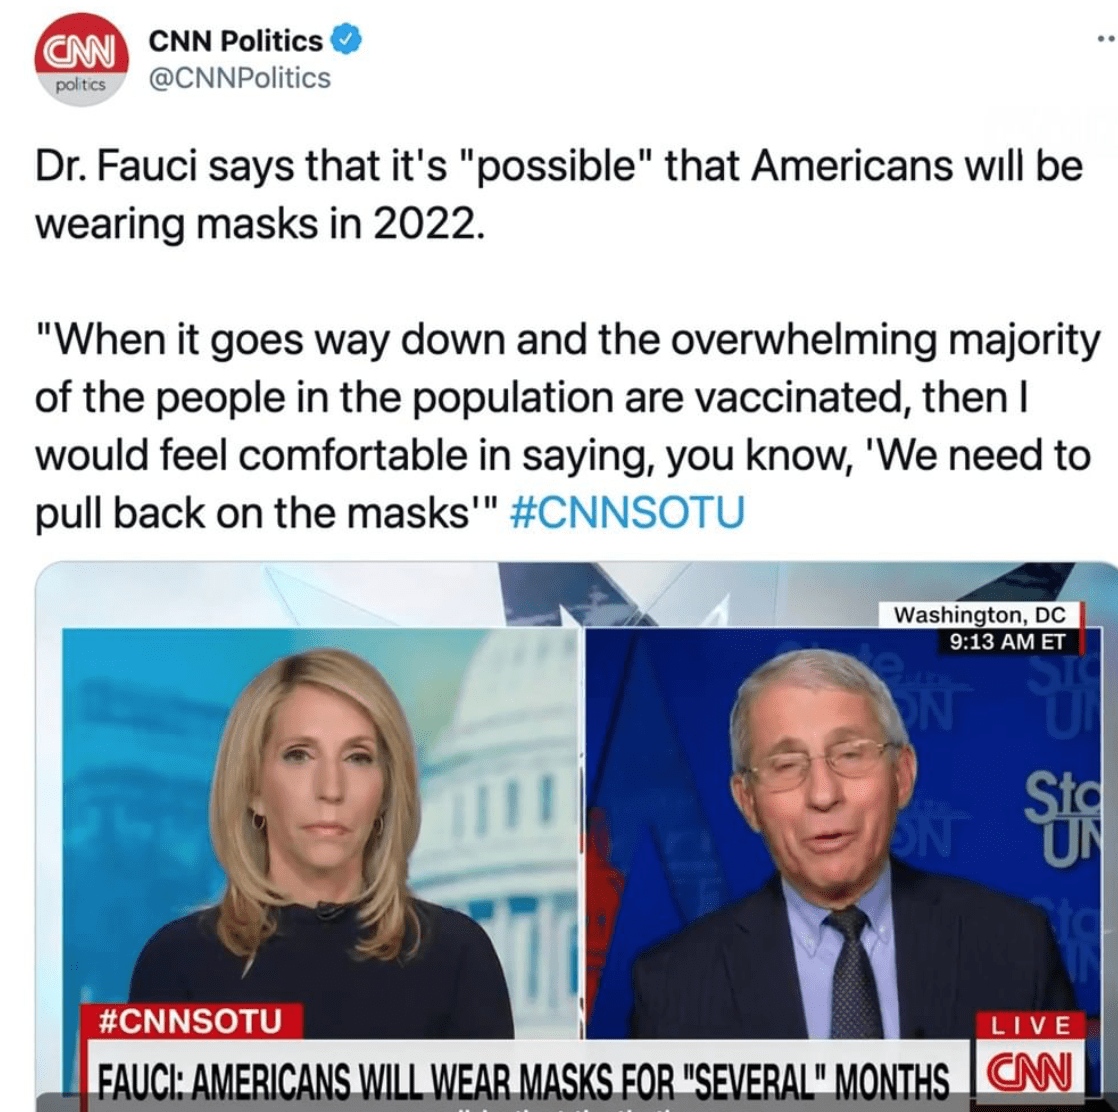Follow the blue #CNNSOTU hashtag link
The height and width of the screenshot is (1112, 1118).
627,512
